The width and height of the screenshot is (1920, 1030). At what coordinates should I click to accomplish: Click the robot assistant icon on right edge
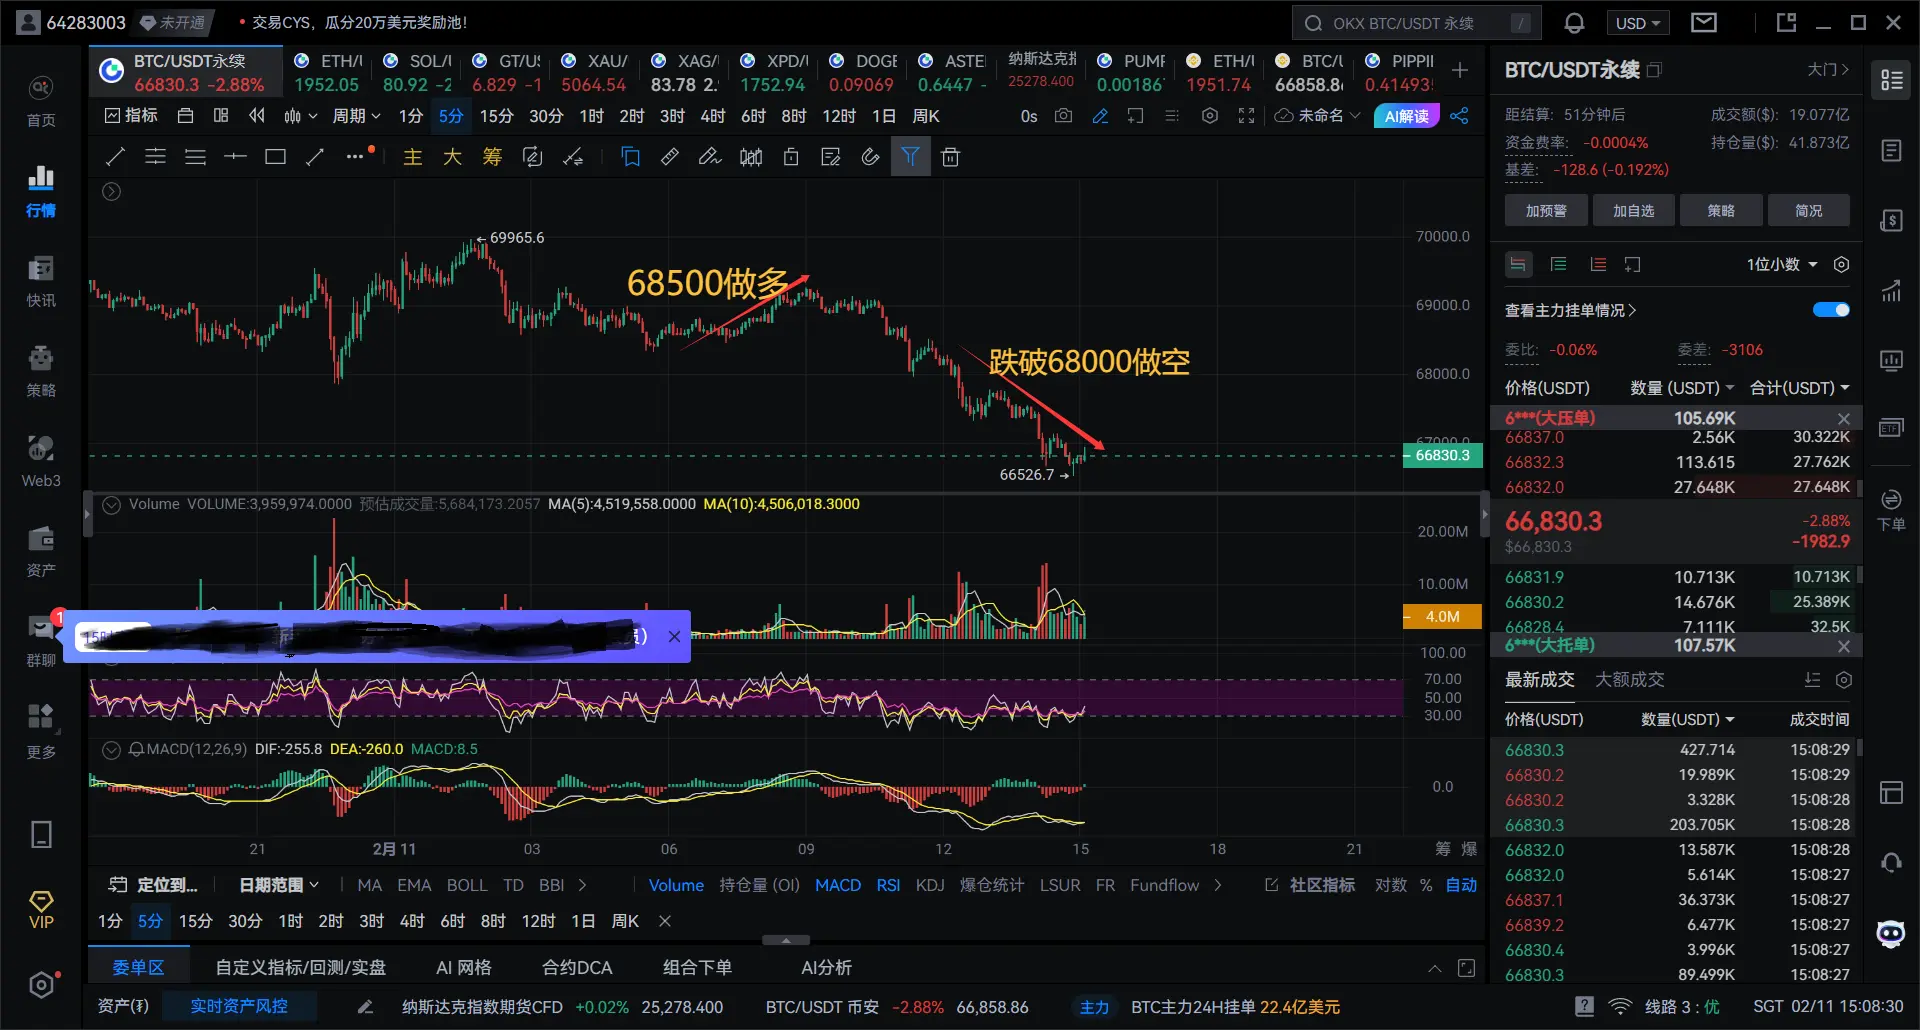pyautogui.click(x=1891, y=934)
